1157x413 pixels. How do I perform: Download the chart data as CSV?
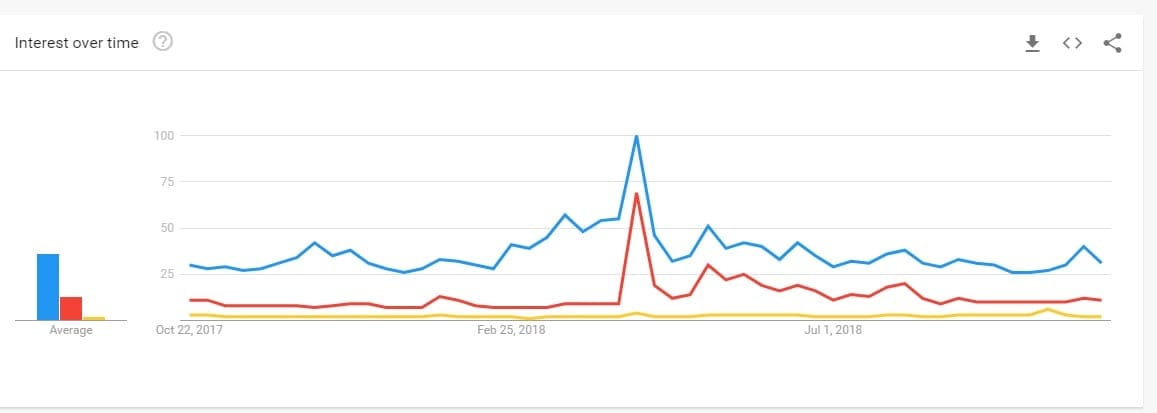tap(1033, 43)
